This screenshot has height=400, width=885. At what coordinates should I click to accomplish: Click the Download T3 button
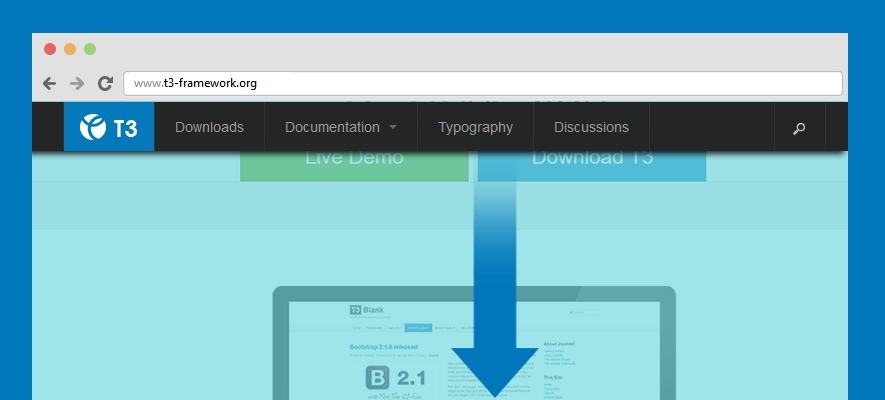point(592,166)
